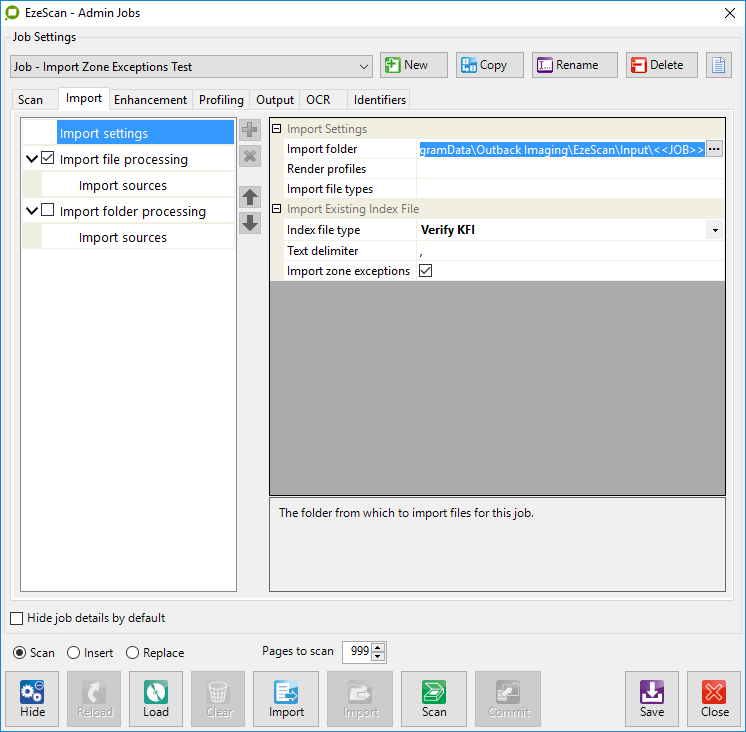
Task: Start scanning with the Scan button
Action: [434, 698]
